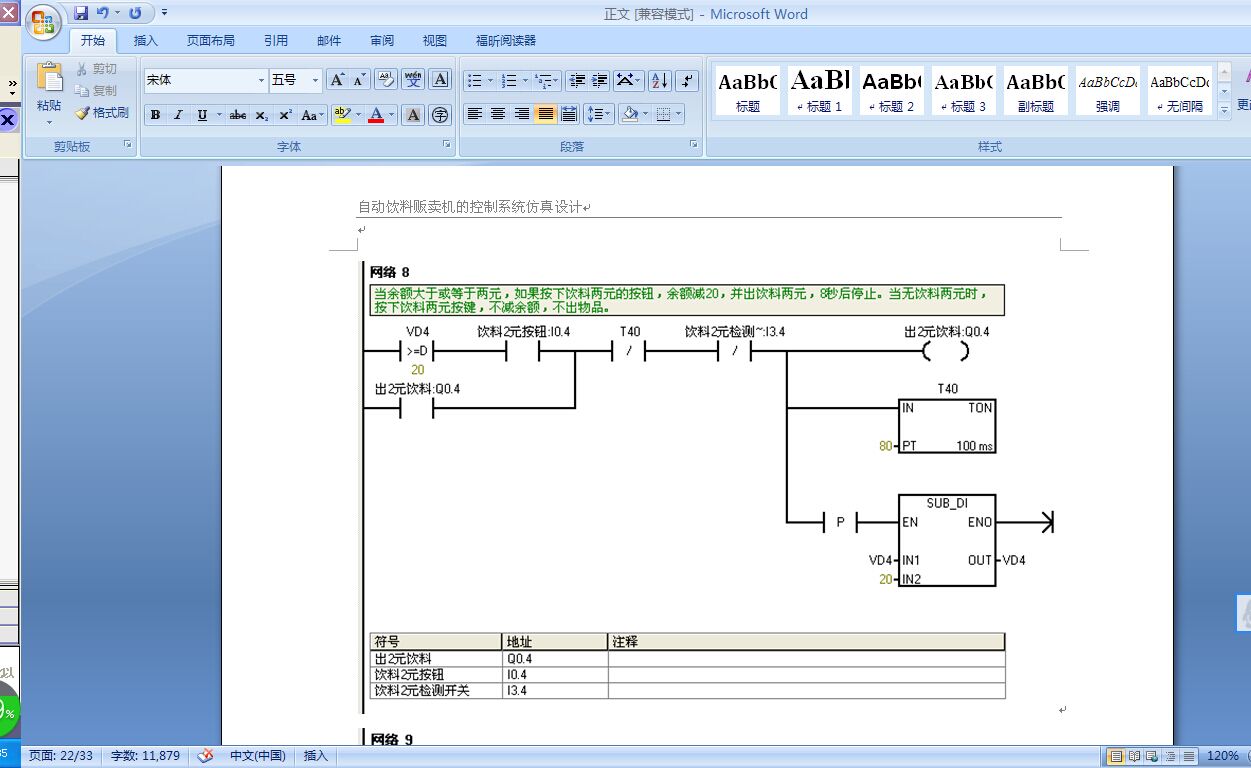Apply the 格式刷 format painter
1251x768 pixels.
click(101, 113)
